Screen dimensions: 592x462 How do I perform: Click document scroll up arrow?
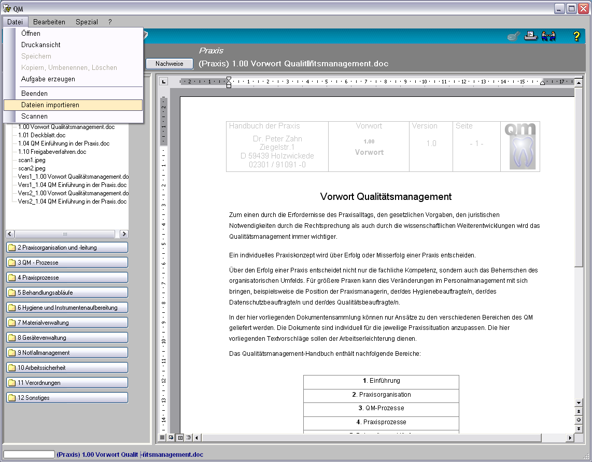point(578,82)
